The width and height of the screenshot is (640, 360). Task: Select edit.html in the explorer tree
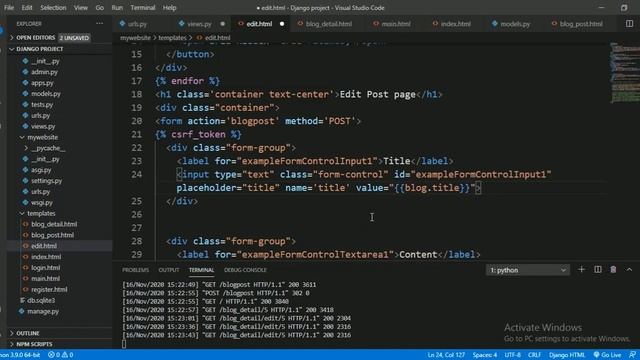coord(44,246)
